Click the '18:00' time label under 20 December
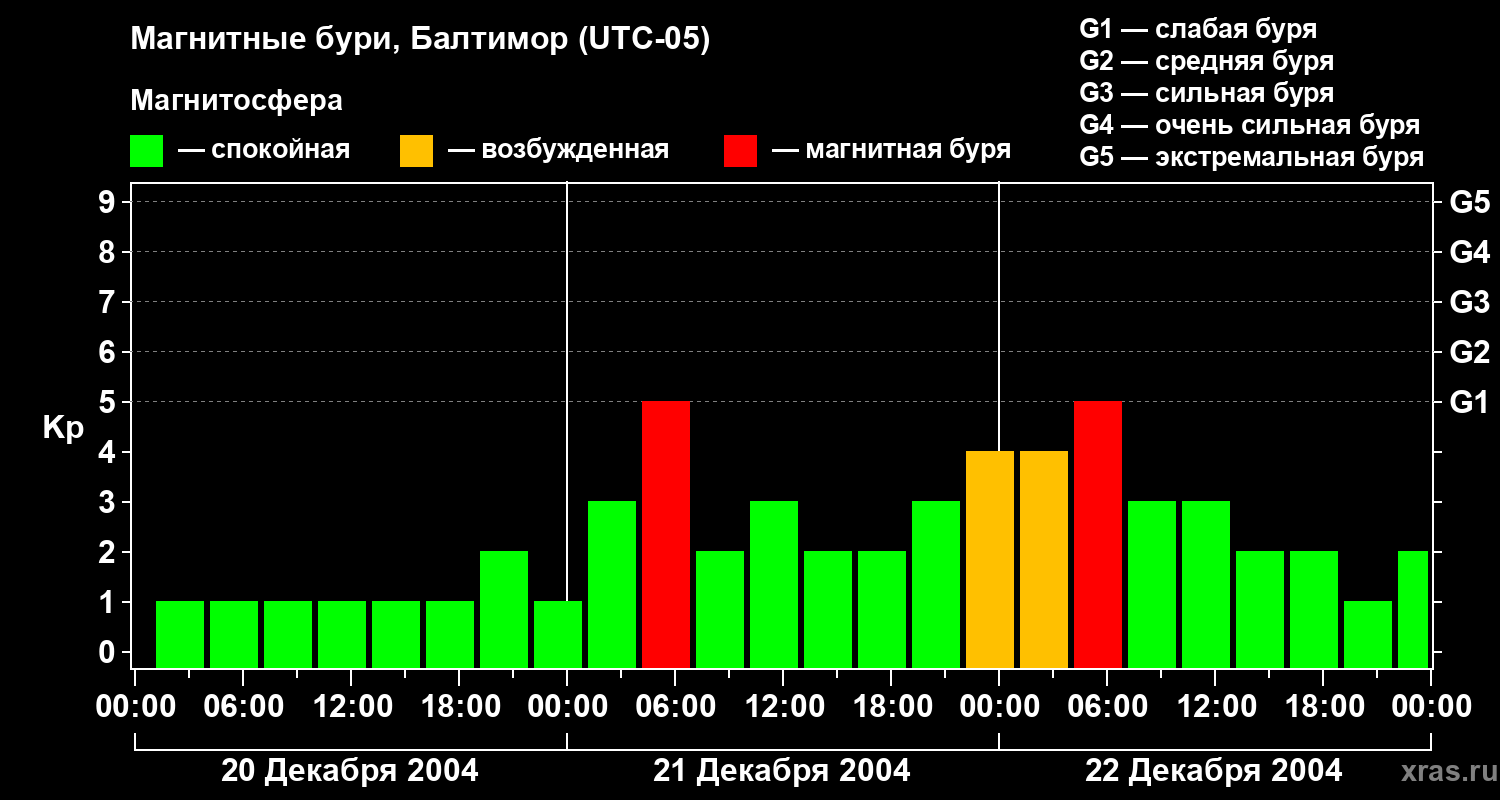1500x800 pixels. [x=459, y=707]
